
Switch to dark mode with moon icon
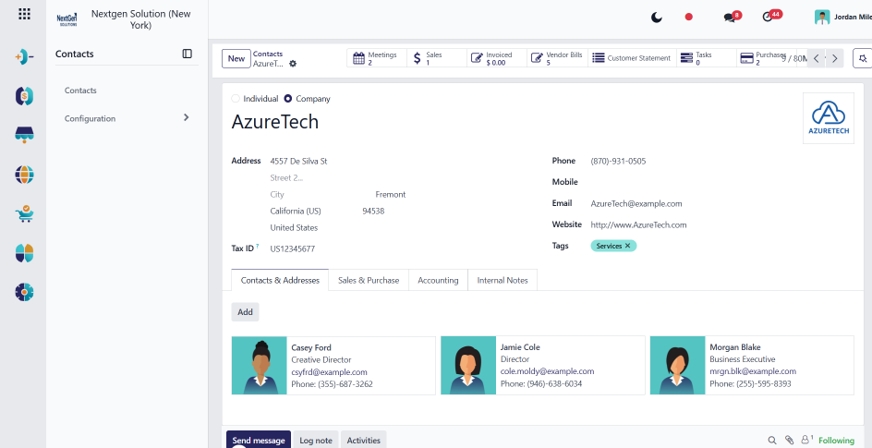pyautogui.click(x=656, y=17)
